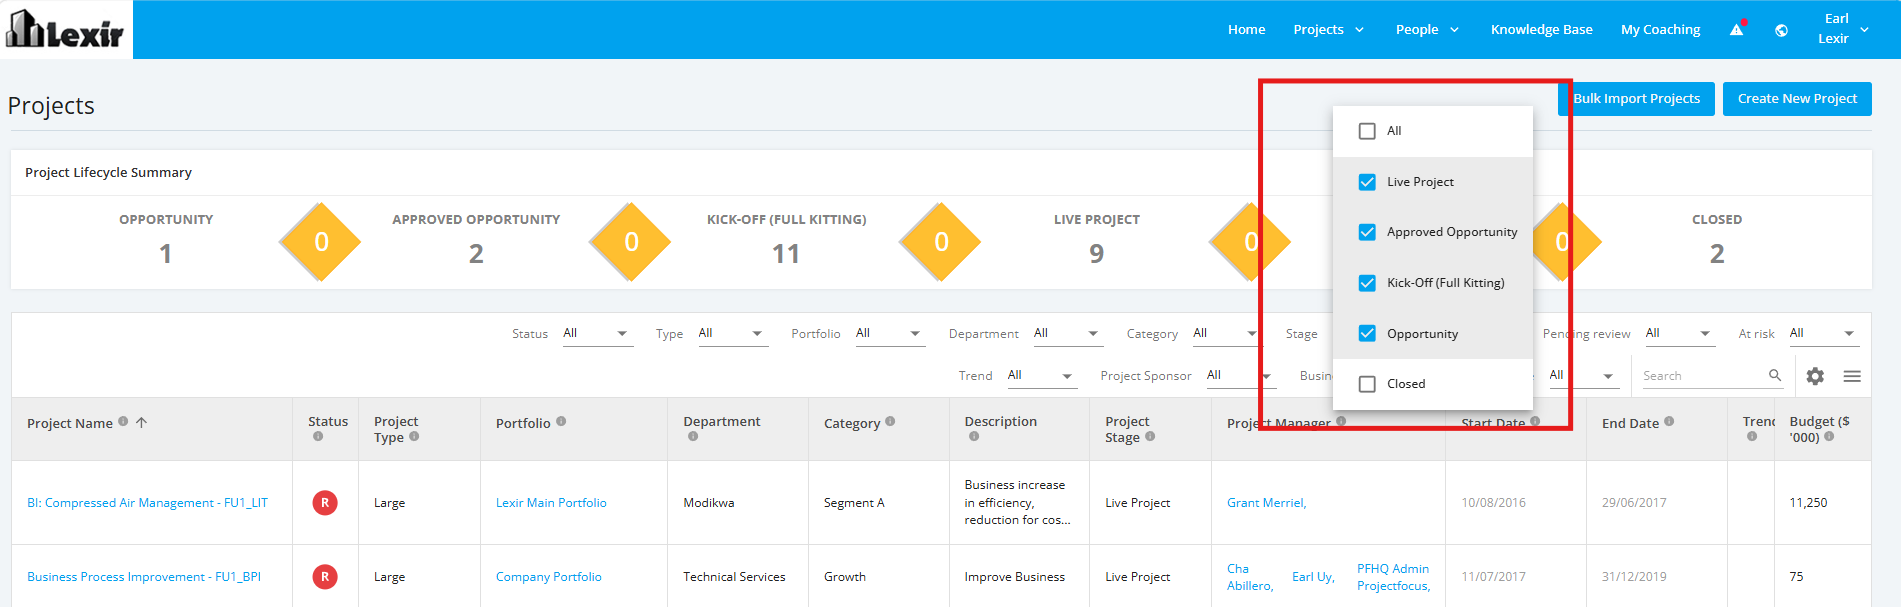
Task: Check the All stage checkbox
Action: tap(1367, 131)
